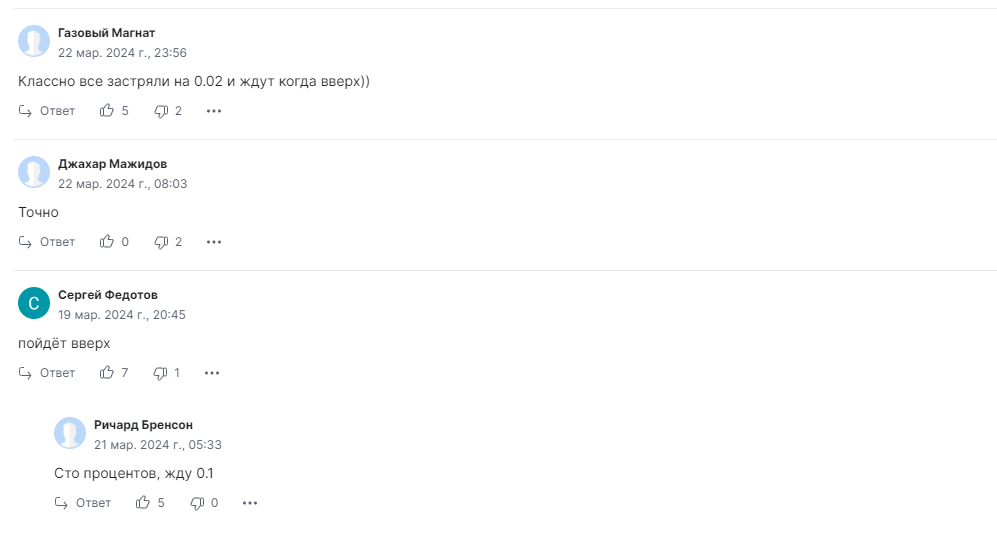This screenshot has height=540, width=997.
Task: Like Ричард Бренсон's reply
Action: (x=143, y=503)
